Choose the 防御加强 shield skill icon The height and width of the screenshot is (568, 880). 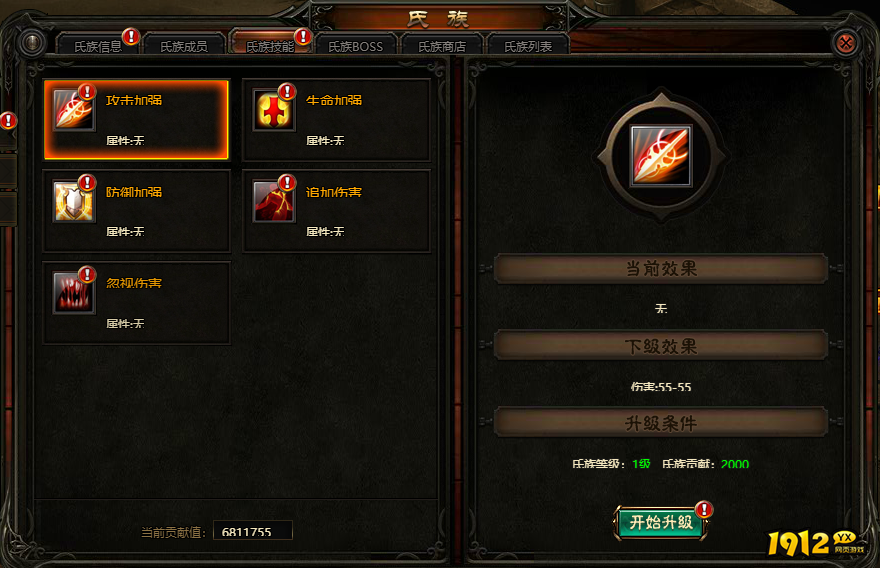pyautogui.click(x=74, y=201)
